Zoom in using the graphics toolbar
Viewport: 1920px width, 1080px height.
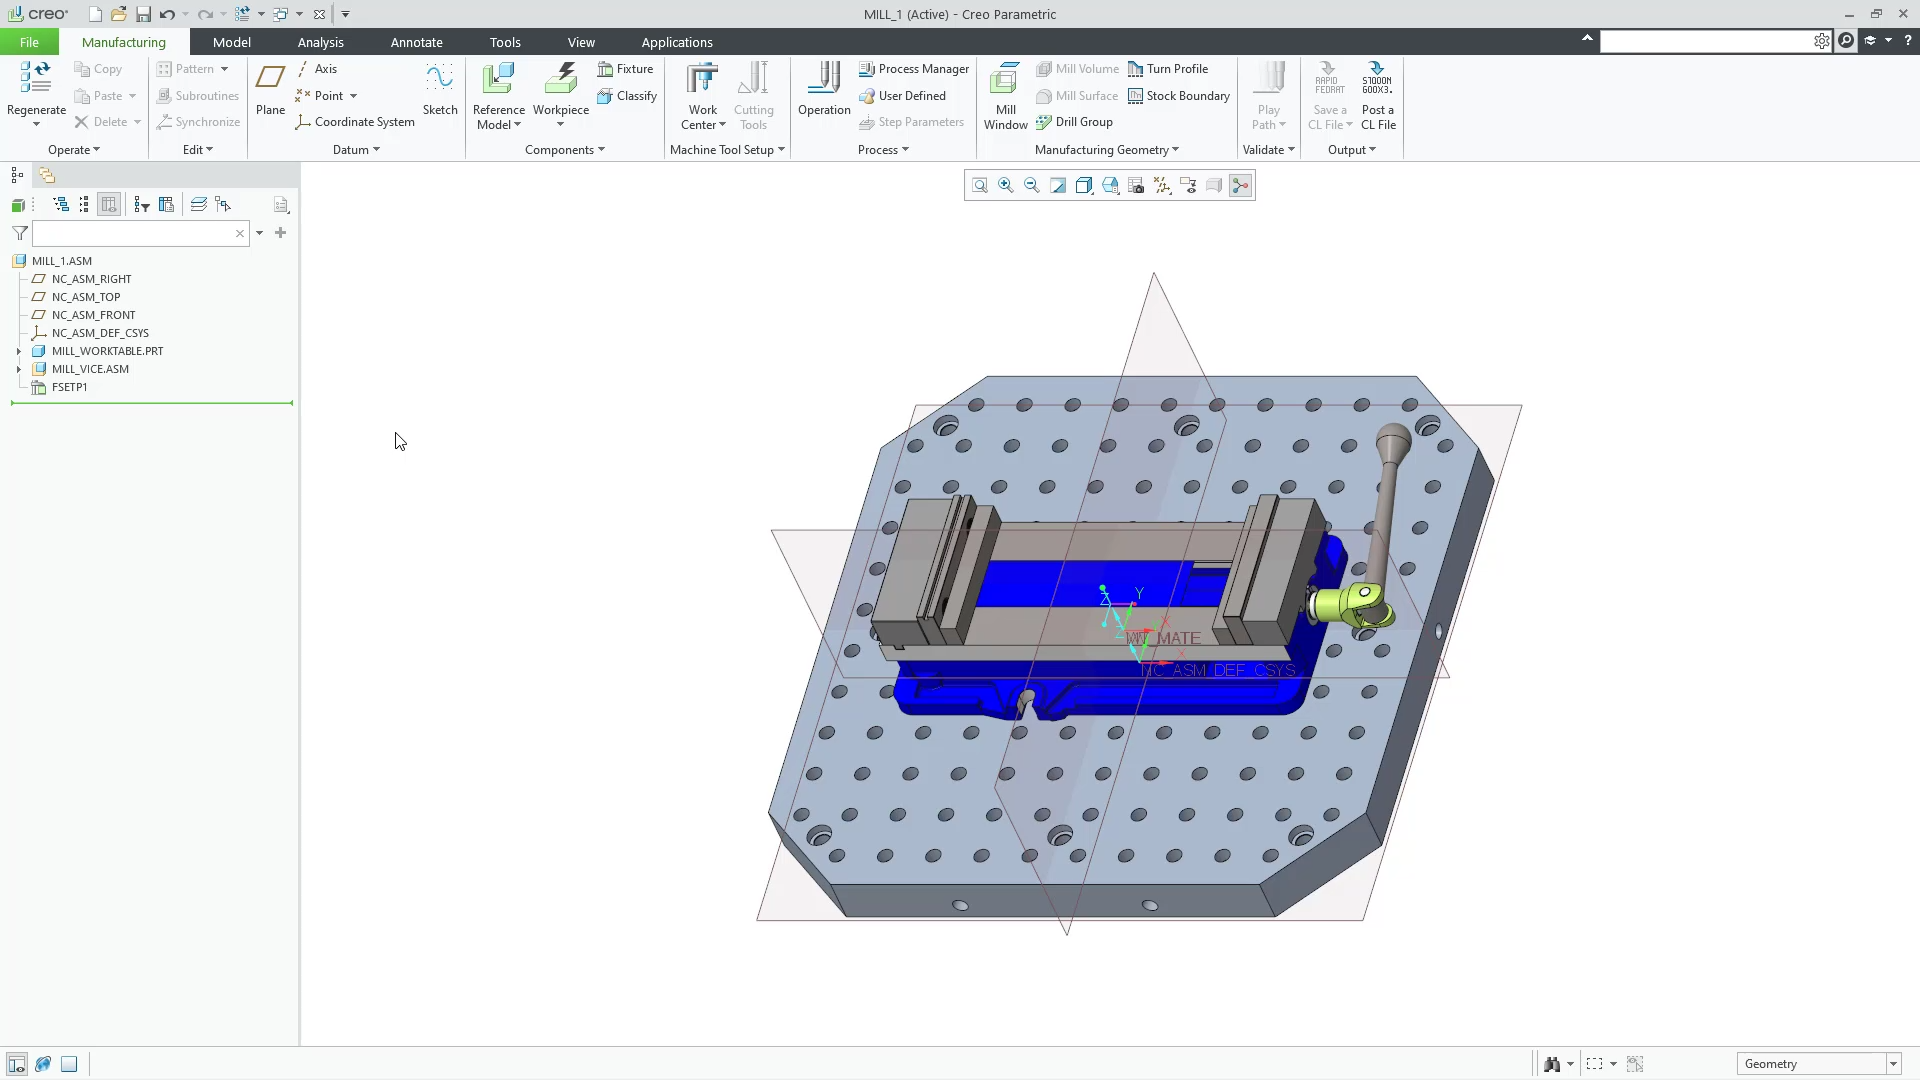coord(1006,186)
